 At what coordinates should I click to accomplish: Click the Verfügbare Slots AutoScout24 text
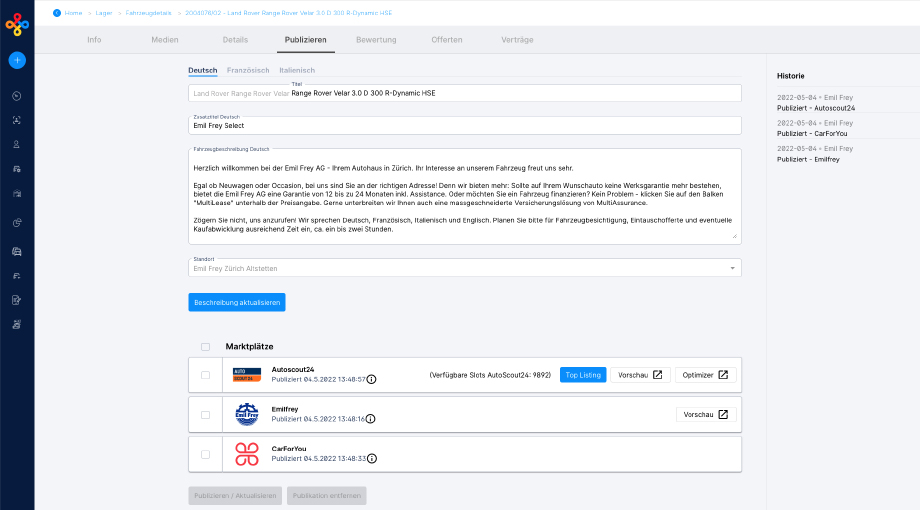point(491,375)
